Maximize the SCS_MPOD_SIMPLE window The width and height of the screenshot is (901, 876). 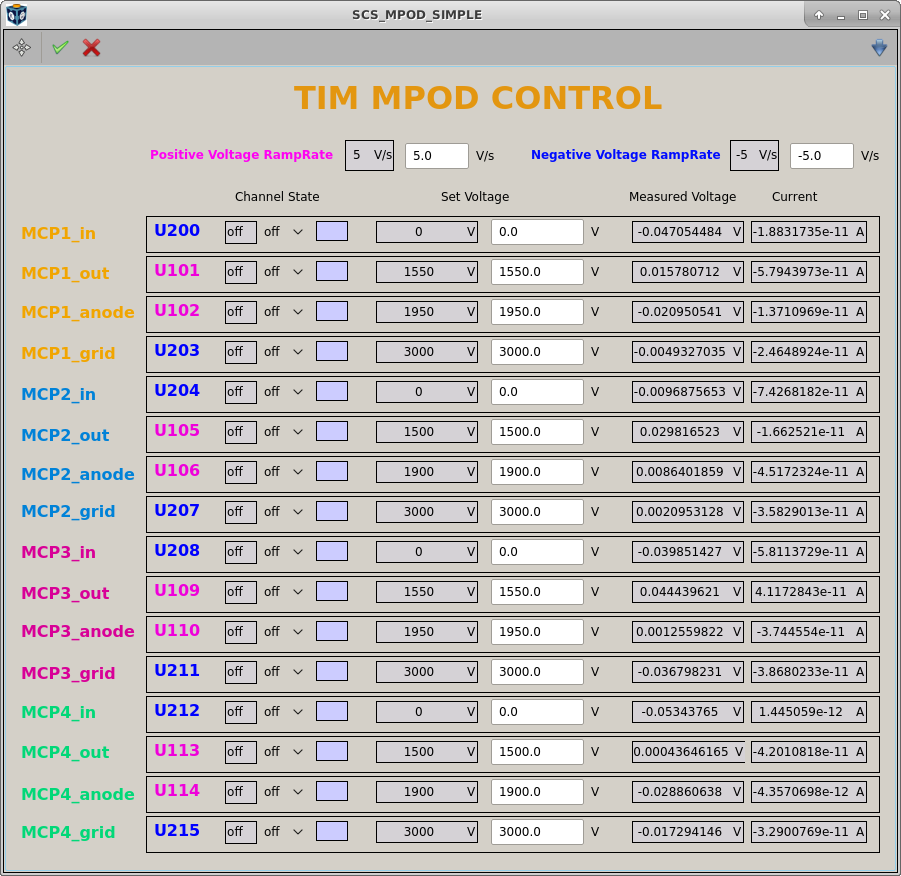click(863, 15)
